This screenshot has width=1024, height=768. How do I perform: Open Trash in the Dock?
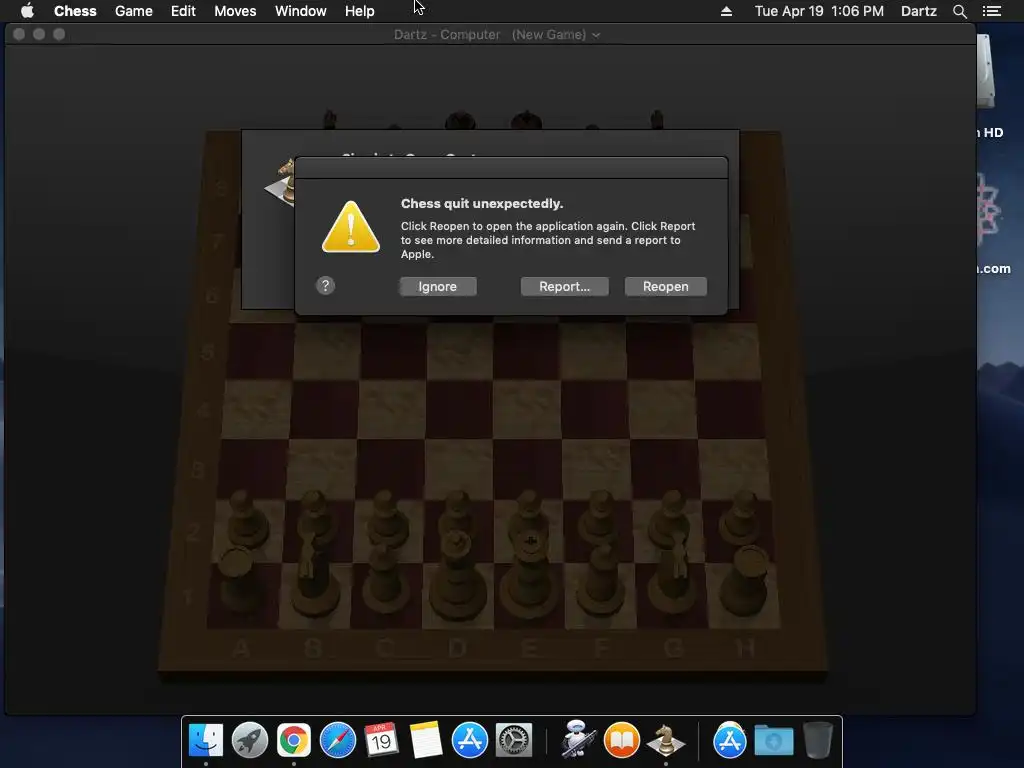[818, 740]
